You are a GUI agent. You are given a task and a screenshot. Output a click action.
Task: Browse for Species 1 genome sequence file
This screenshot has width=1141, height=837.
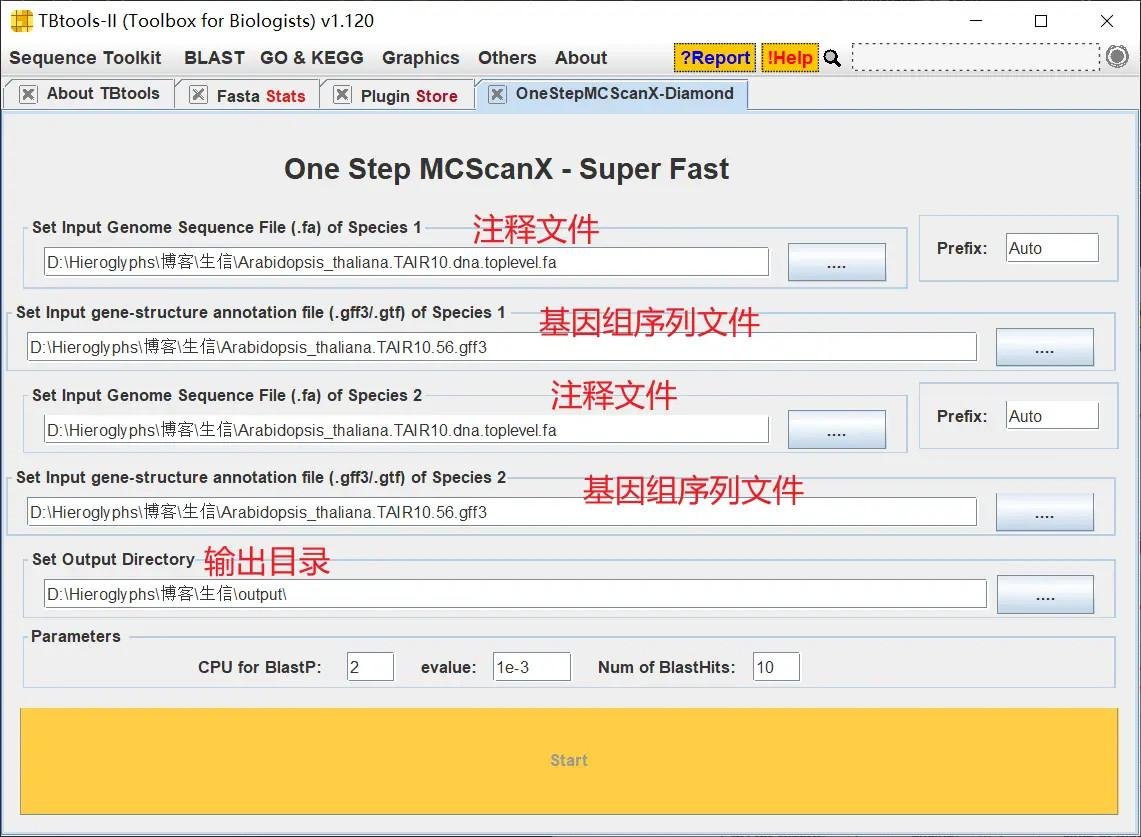837,262
